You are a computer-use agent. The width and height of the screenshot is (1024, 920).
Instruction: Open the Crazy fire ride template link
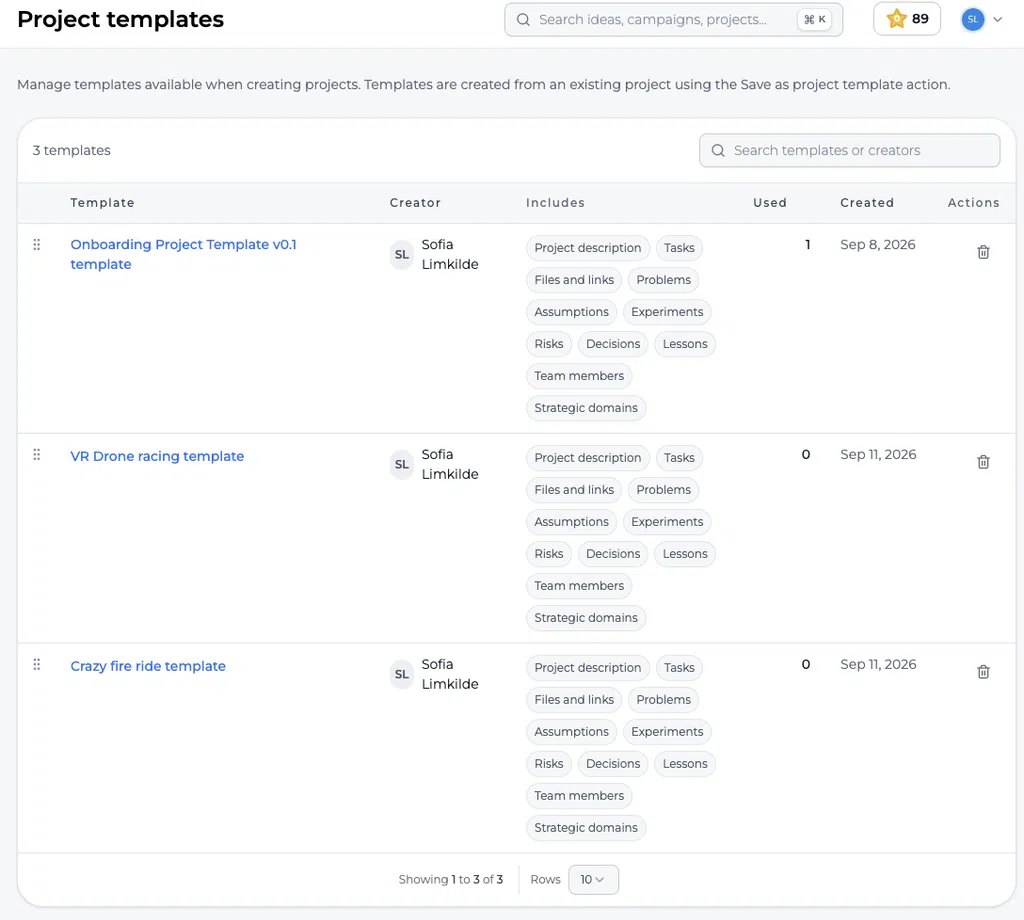pyautogui.click(x=148, y=666)
